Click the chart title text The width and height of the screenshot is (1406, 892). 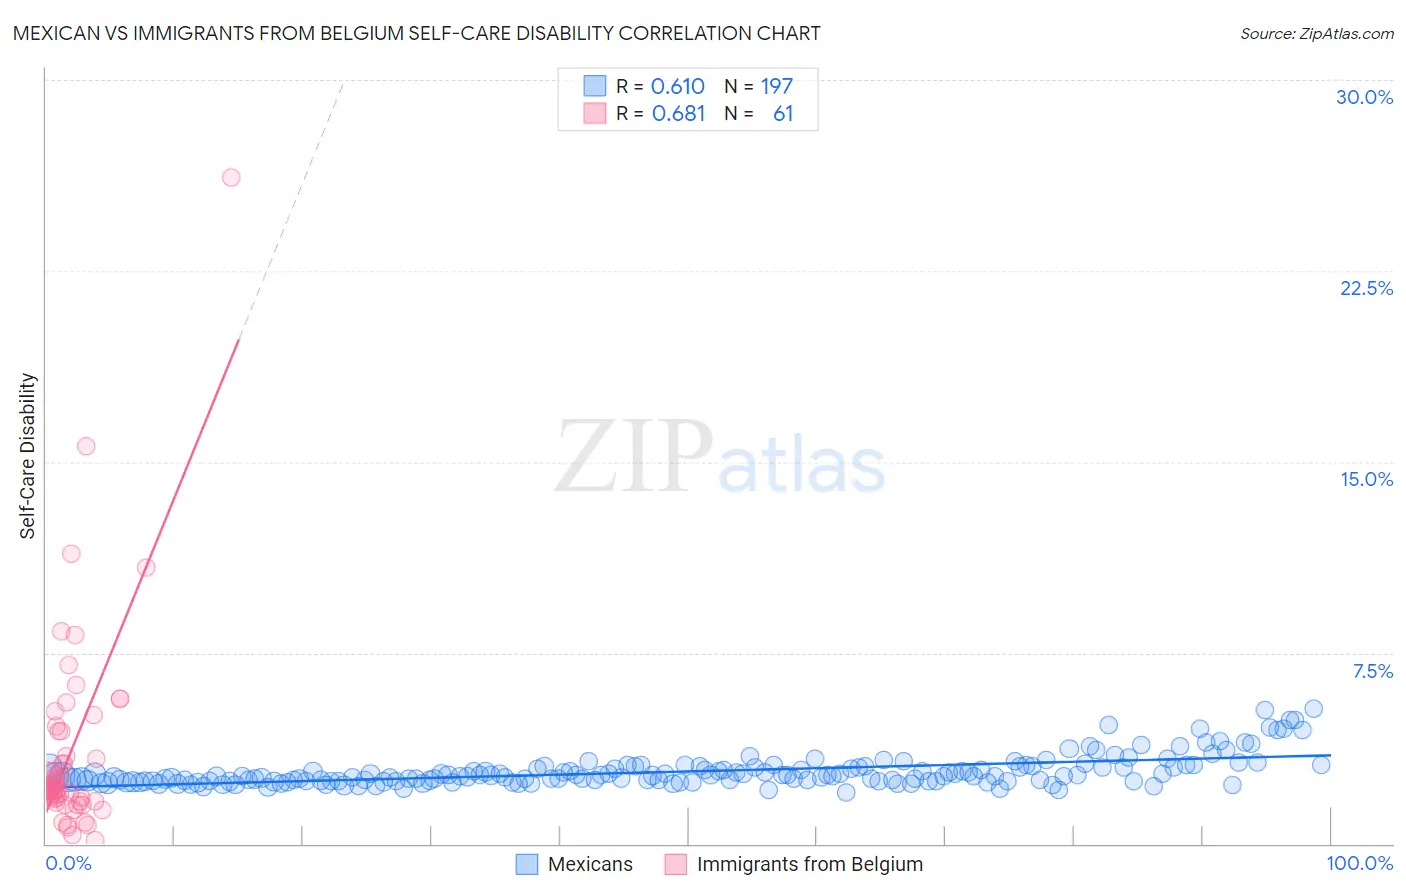click(x=416, y=33)
